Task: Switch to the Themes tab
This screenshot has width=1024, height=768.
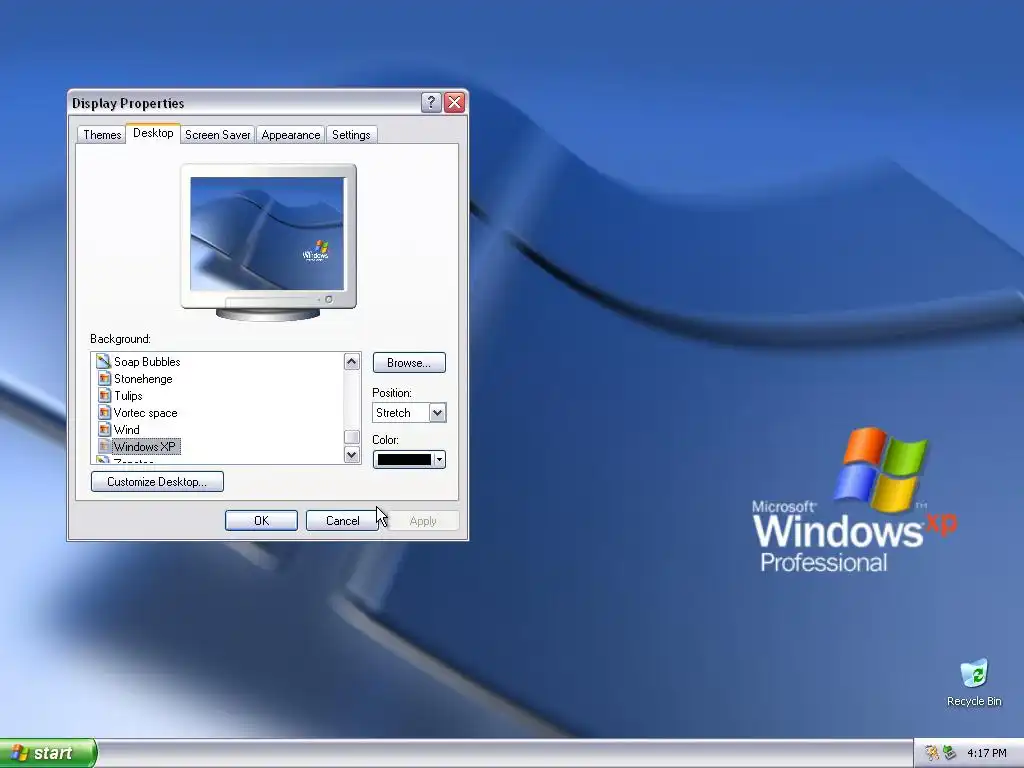Action: click(102, 135)
